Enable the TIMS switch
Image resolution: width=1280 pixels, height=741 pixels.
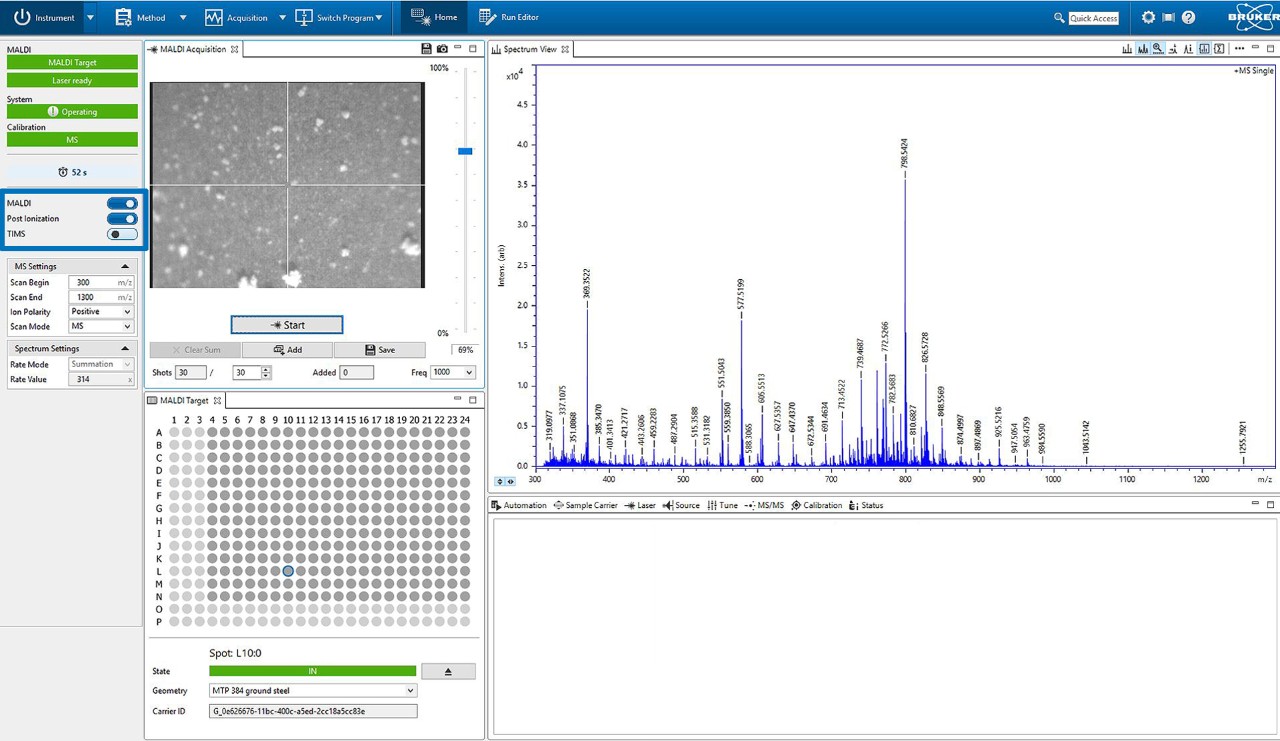tap(121, 233)
